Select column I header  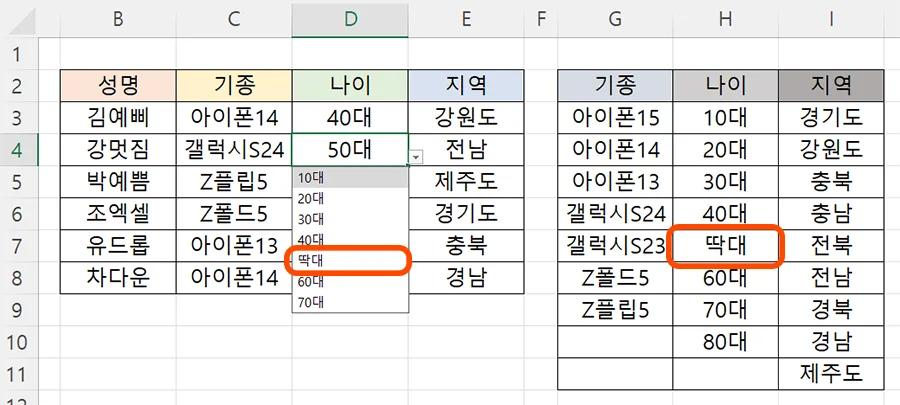(x=831, y=19)
